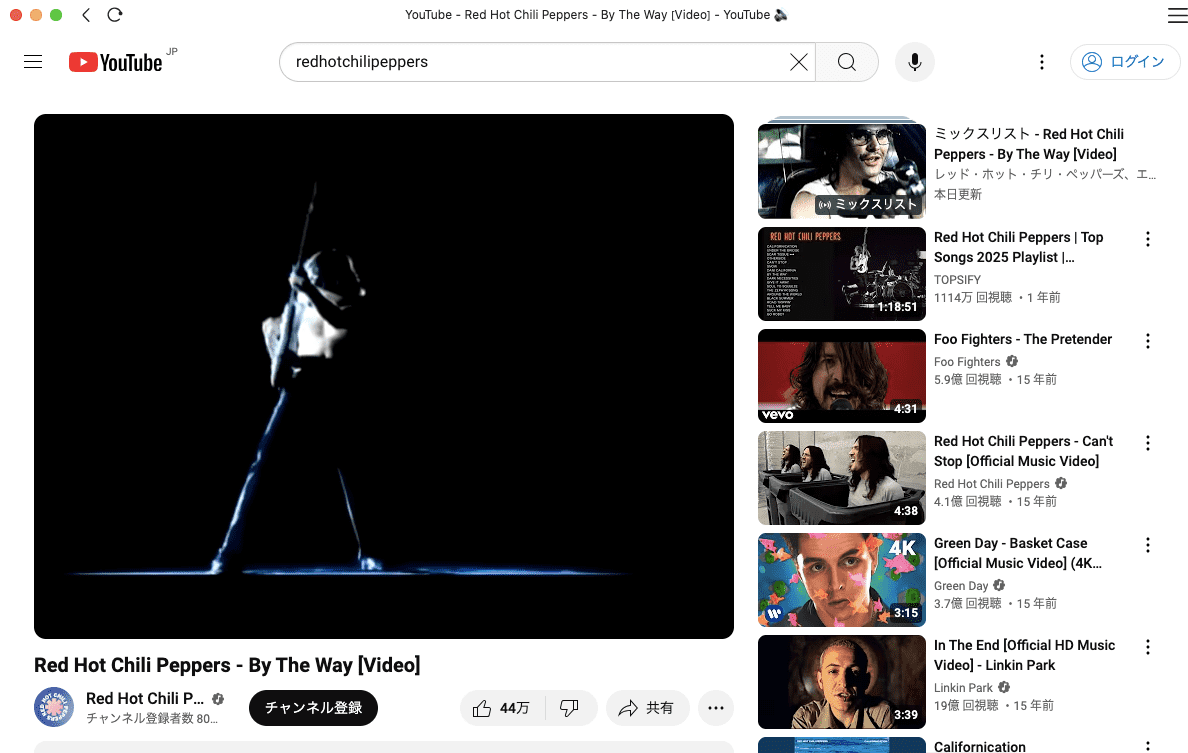Subscribe via the チャンネル登録 button

[313, 707]
